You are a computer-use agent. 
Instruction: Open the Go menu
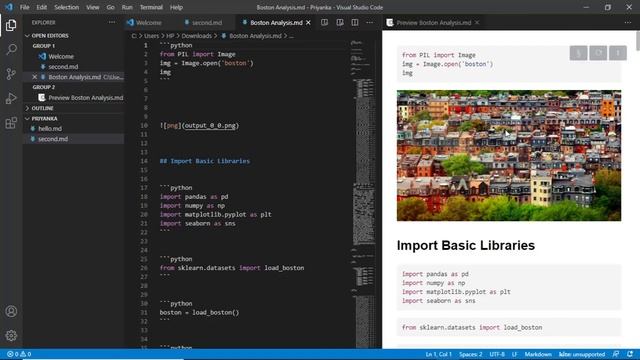(110, 7)
